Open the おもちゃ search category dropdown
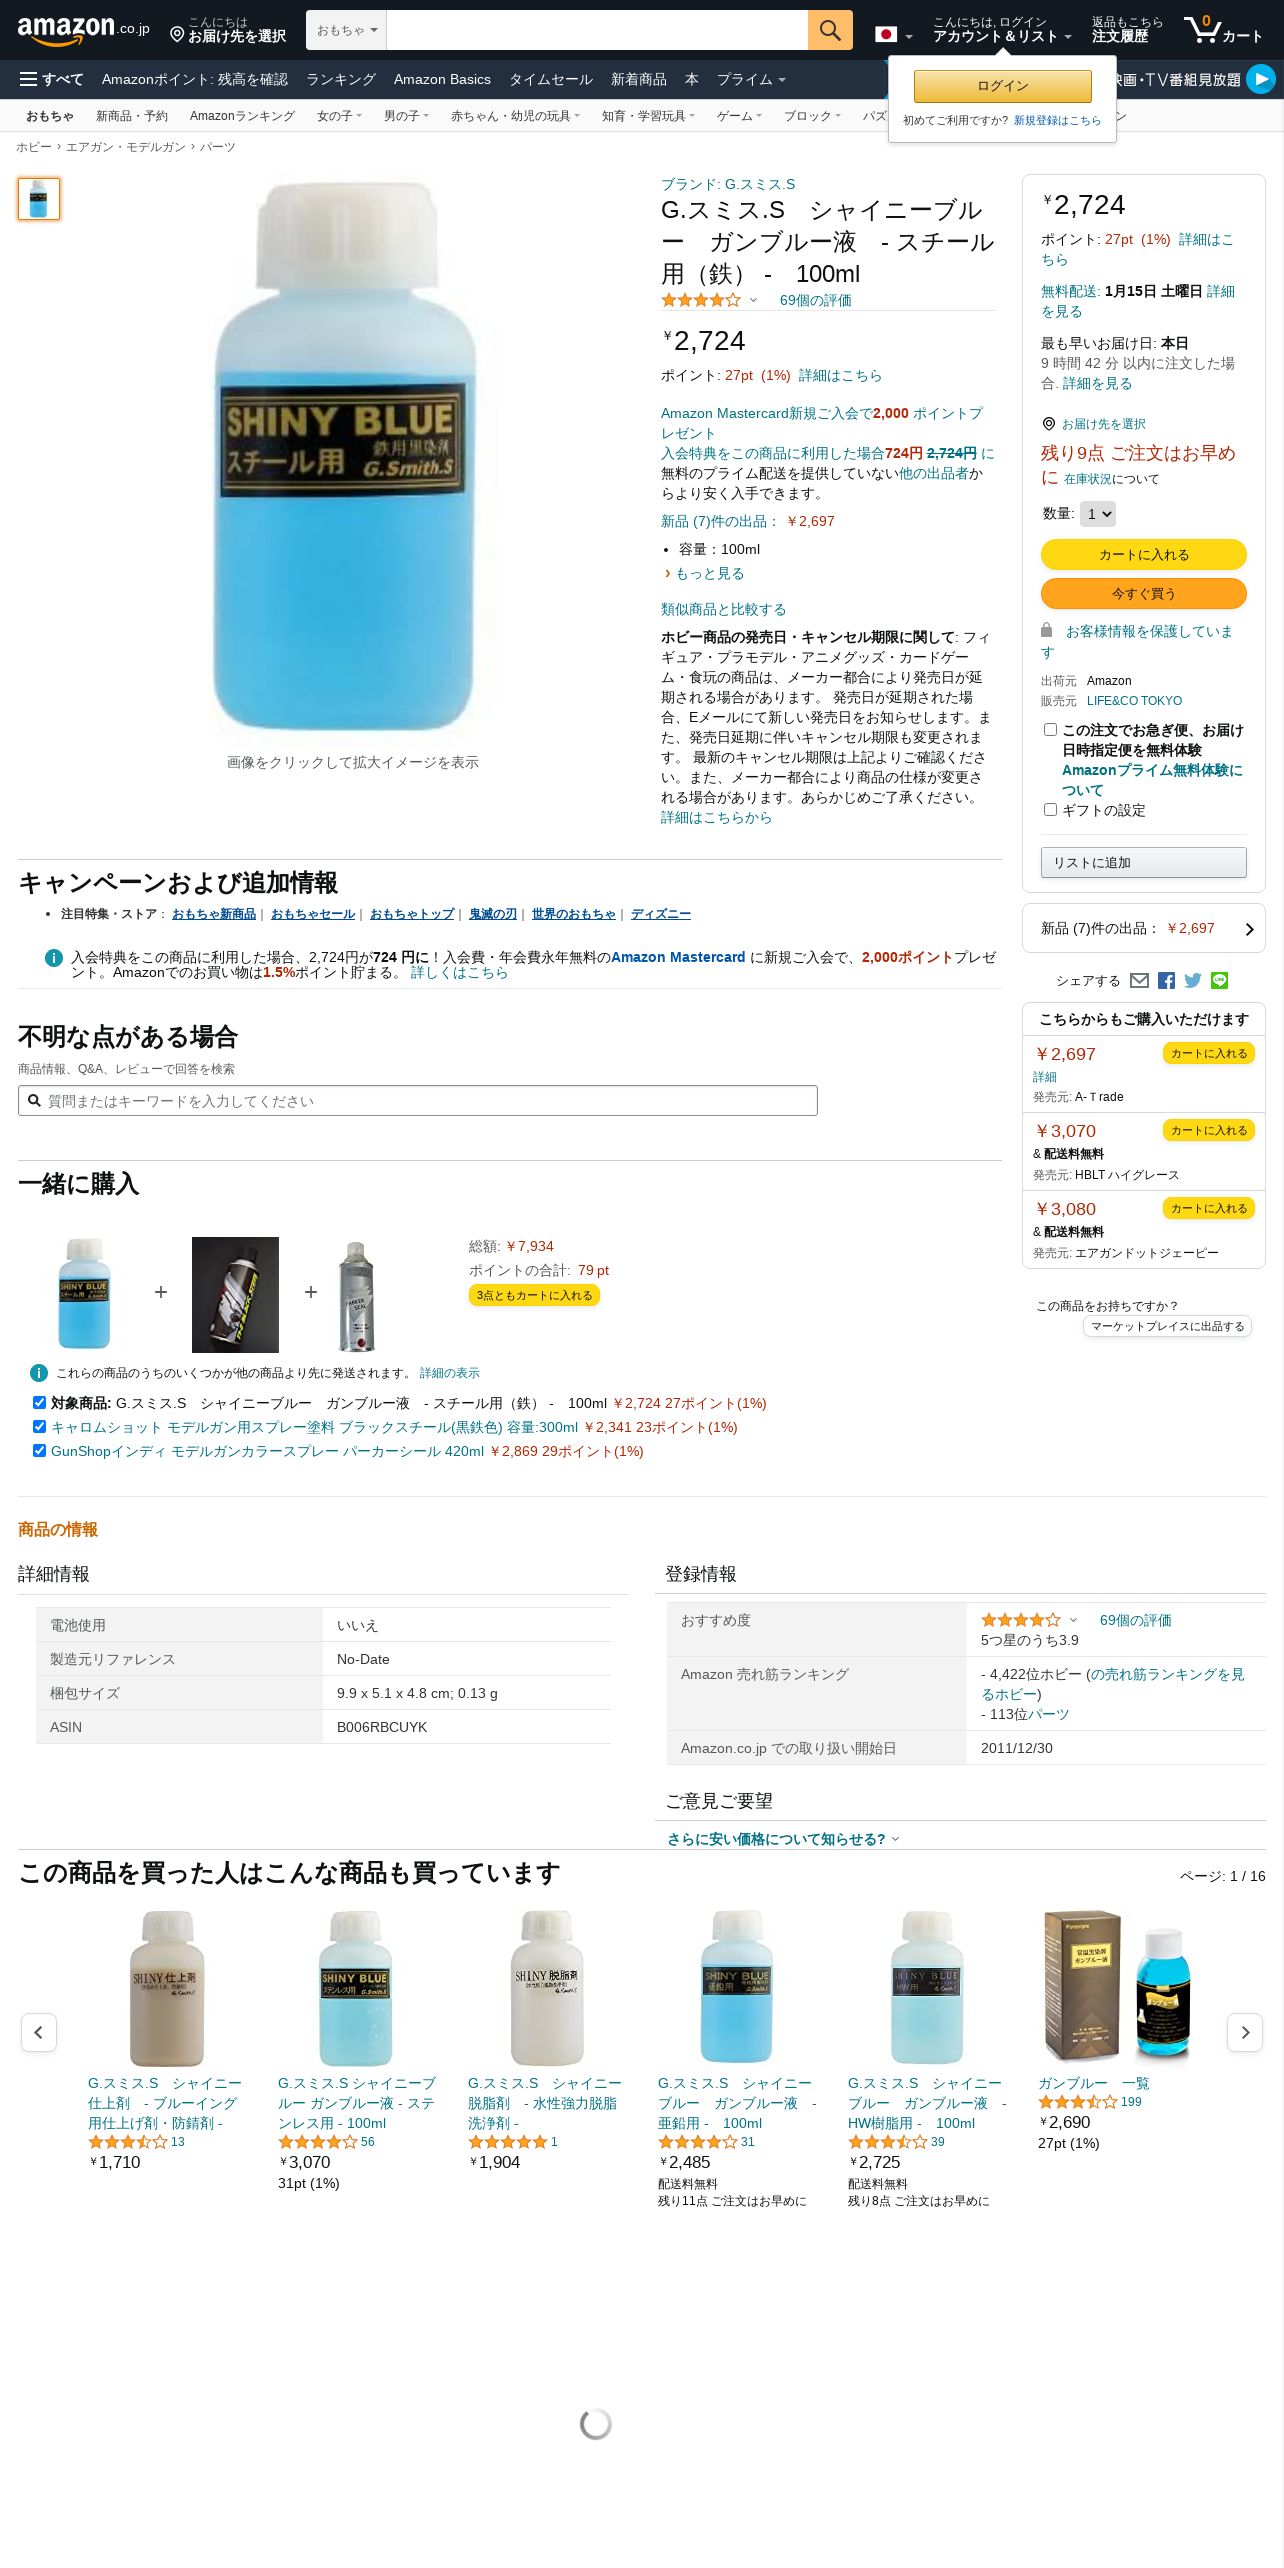 pos(346,30)
